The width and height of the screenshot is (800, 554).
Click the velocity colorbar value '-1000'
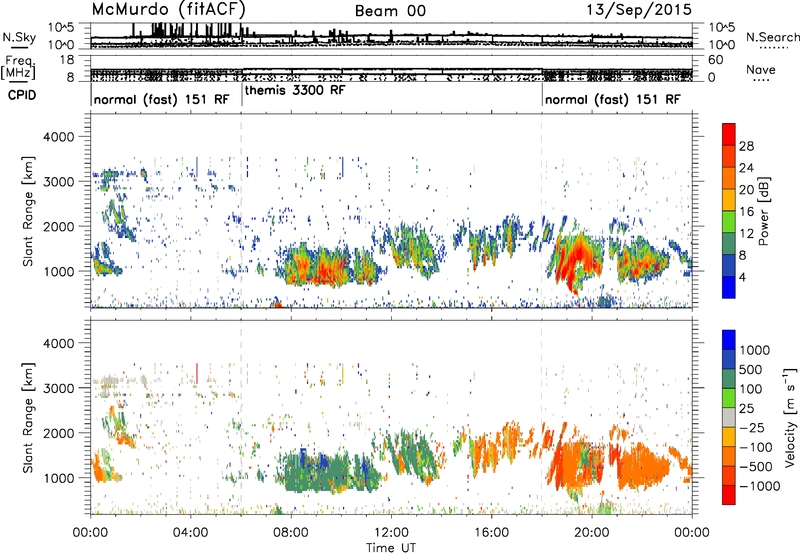click(760, 486)
